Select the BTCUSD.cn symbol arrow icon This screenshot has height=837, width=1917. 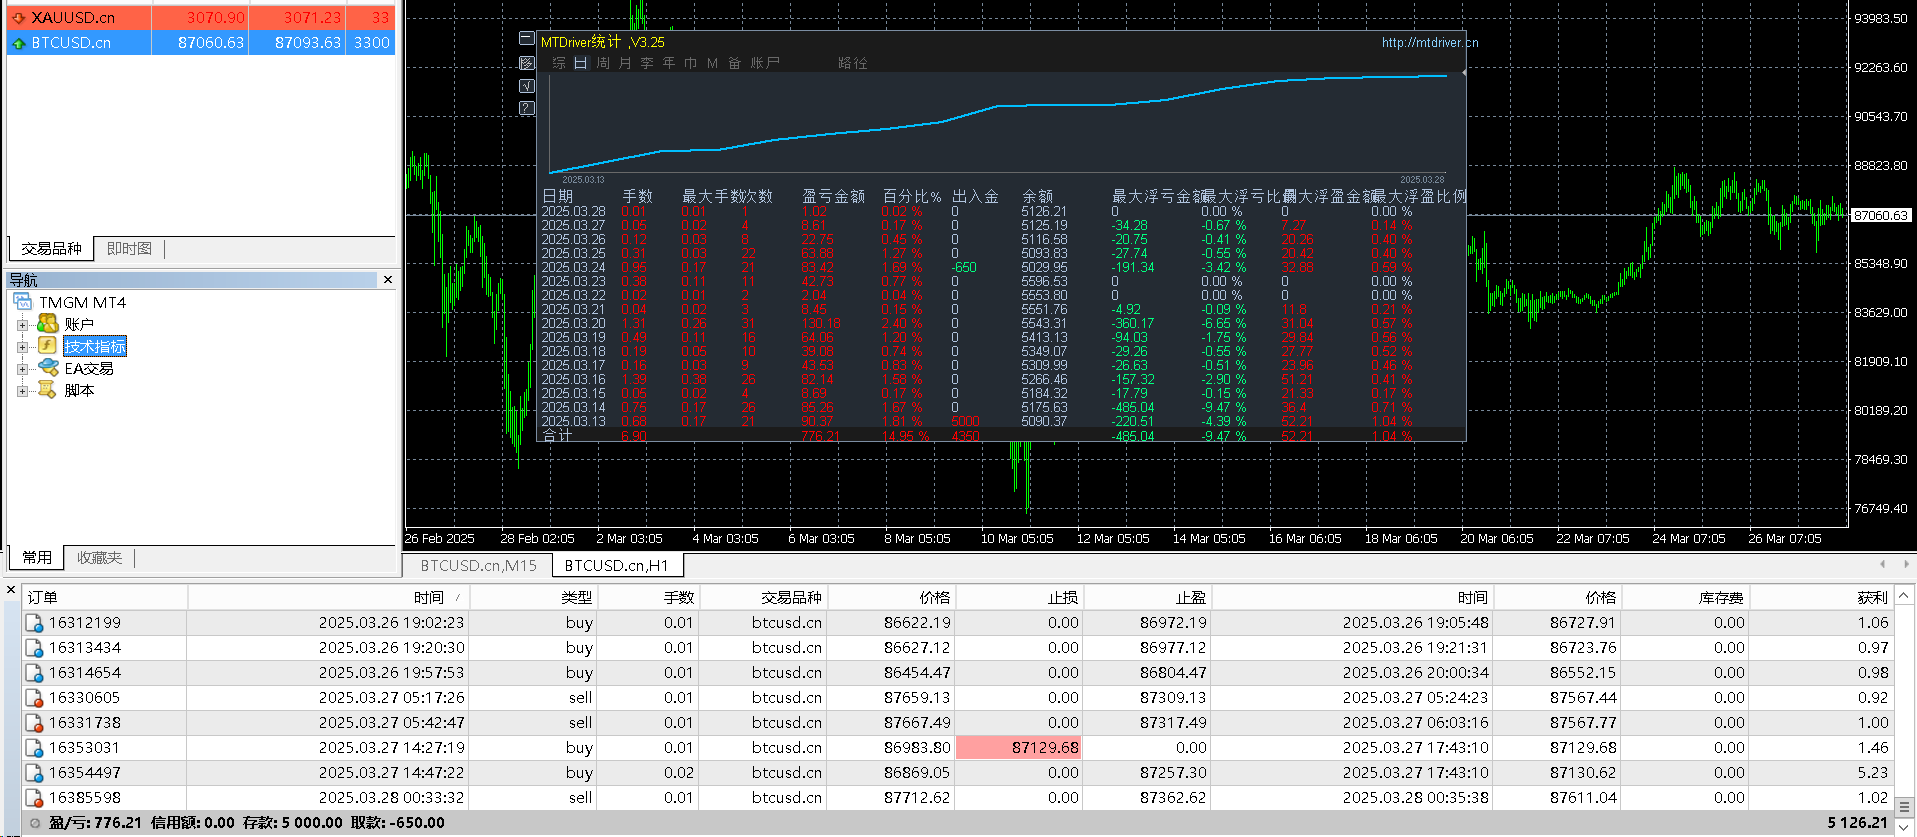pos(18,43)
